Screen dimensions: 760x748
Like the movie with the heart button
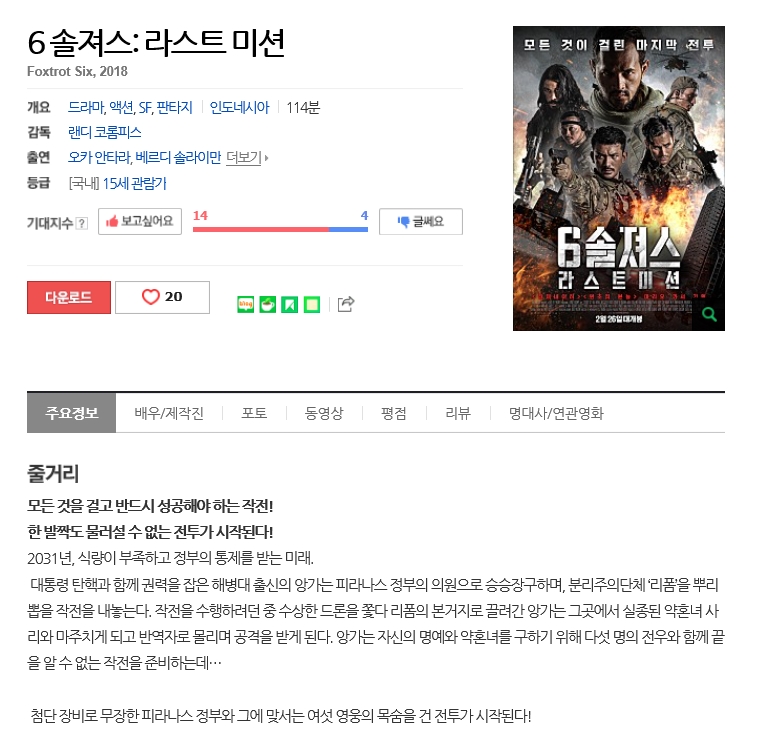(x=162, y=297)
